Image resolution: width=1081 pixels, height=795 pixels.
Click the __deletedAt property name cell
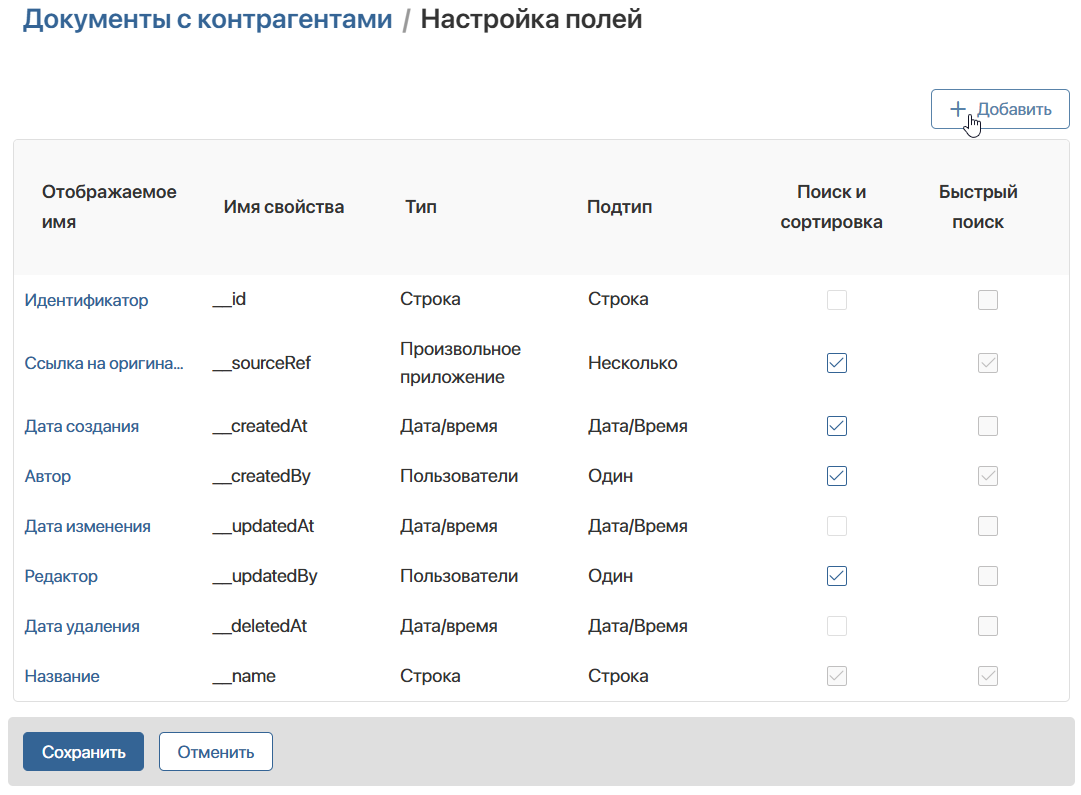coord(260,626)
